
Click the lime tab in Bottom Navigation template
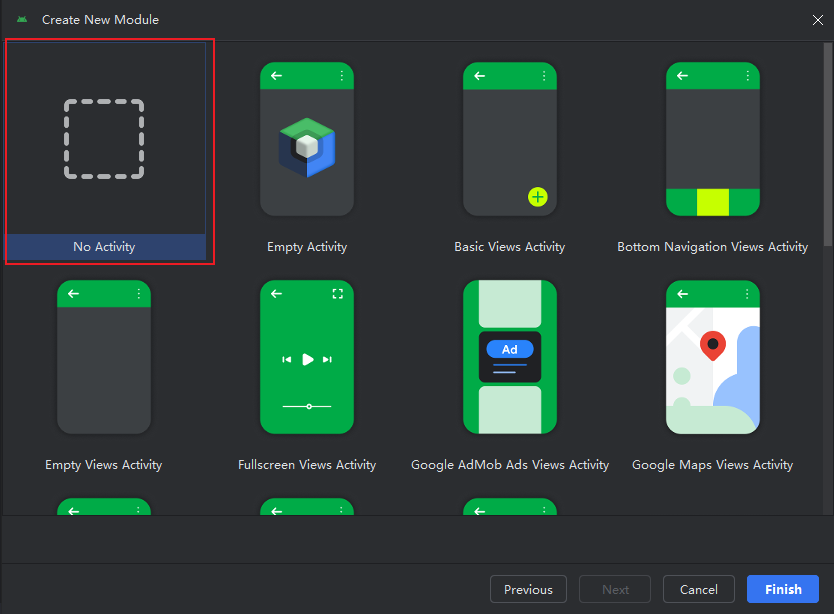coord(713,202)
